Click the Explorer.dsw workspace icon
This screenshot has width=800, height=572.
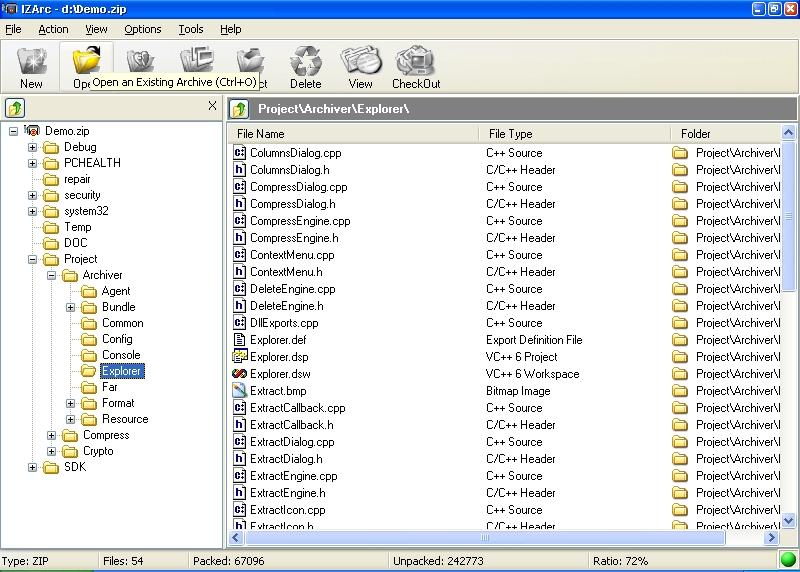point(239,374)
